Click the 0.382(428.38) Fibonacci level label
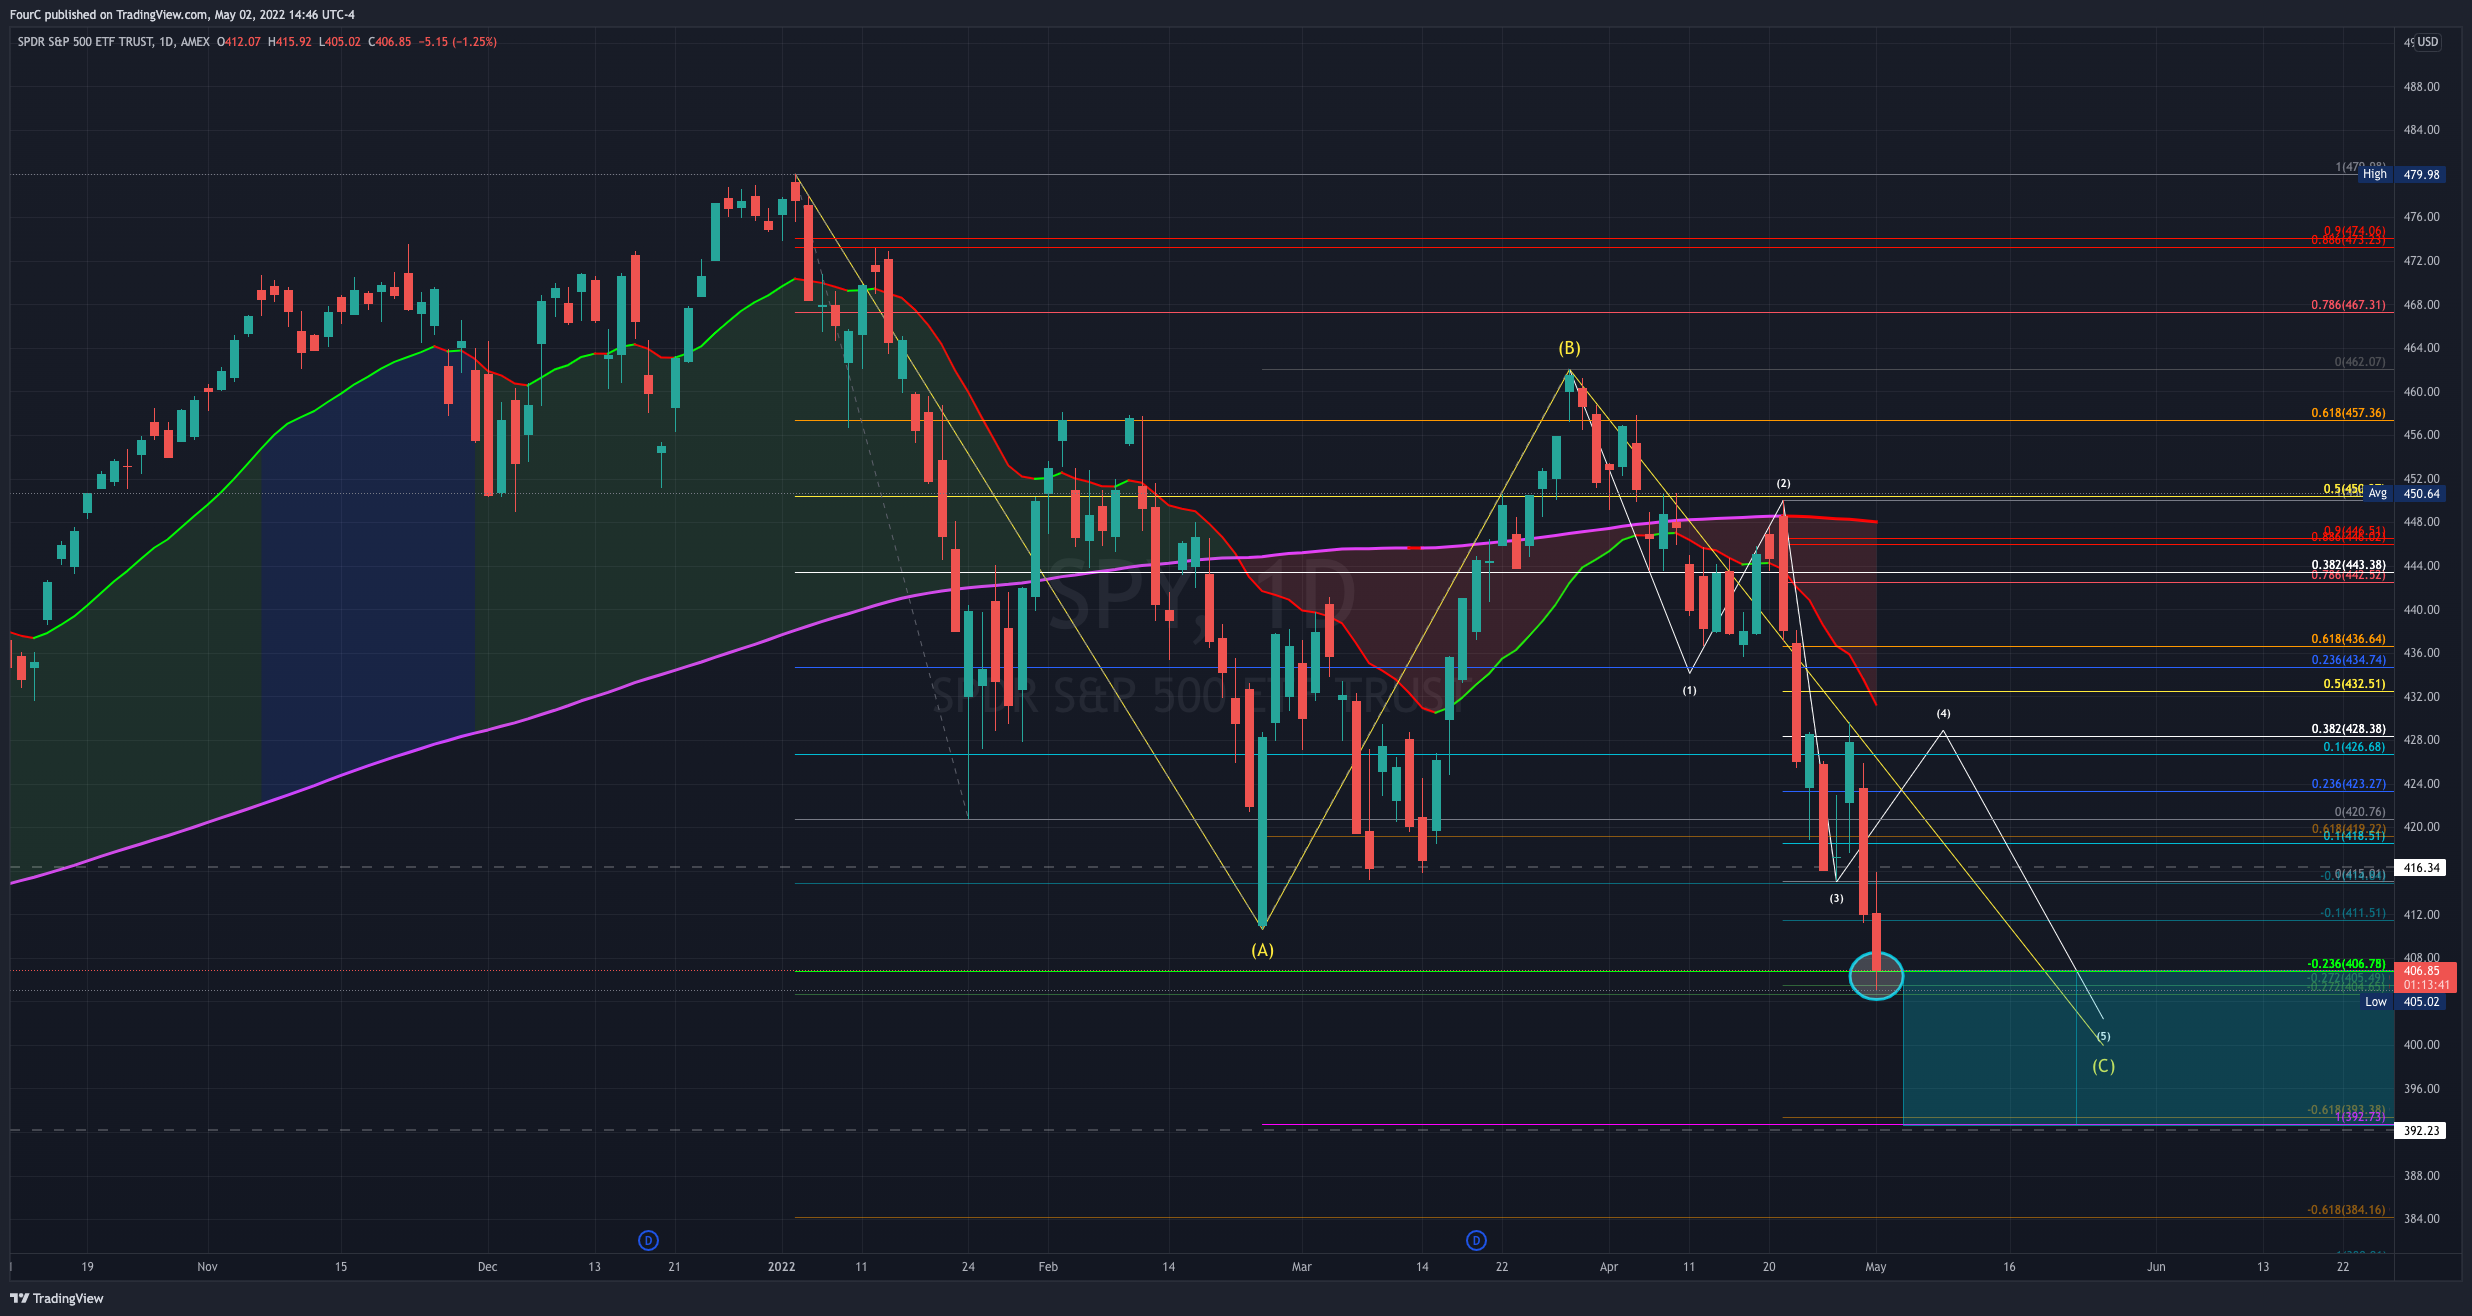 (x=2348, y=729)
